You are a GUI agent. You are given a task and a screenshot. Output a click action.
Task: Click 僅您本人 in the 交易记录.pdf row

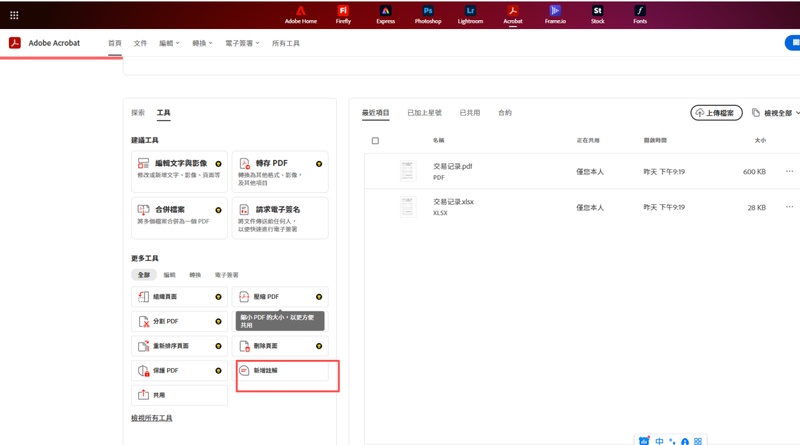(590, 171)
